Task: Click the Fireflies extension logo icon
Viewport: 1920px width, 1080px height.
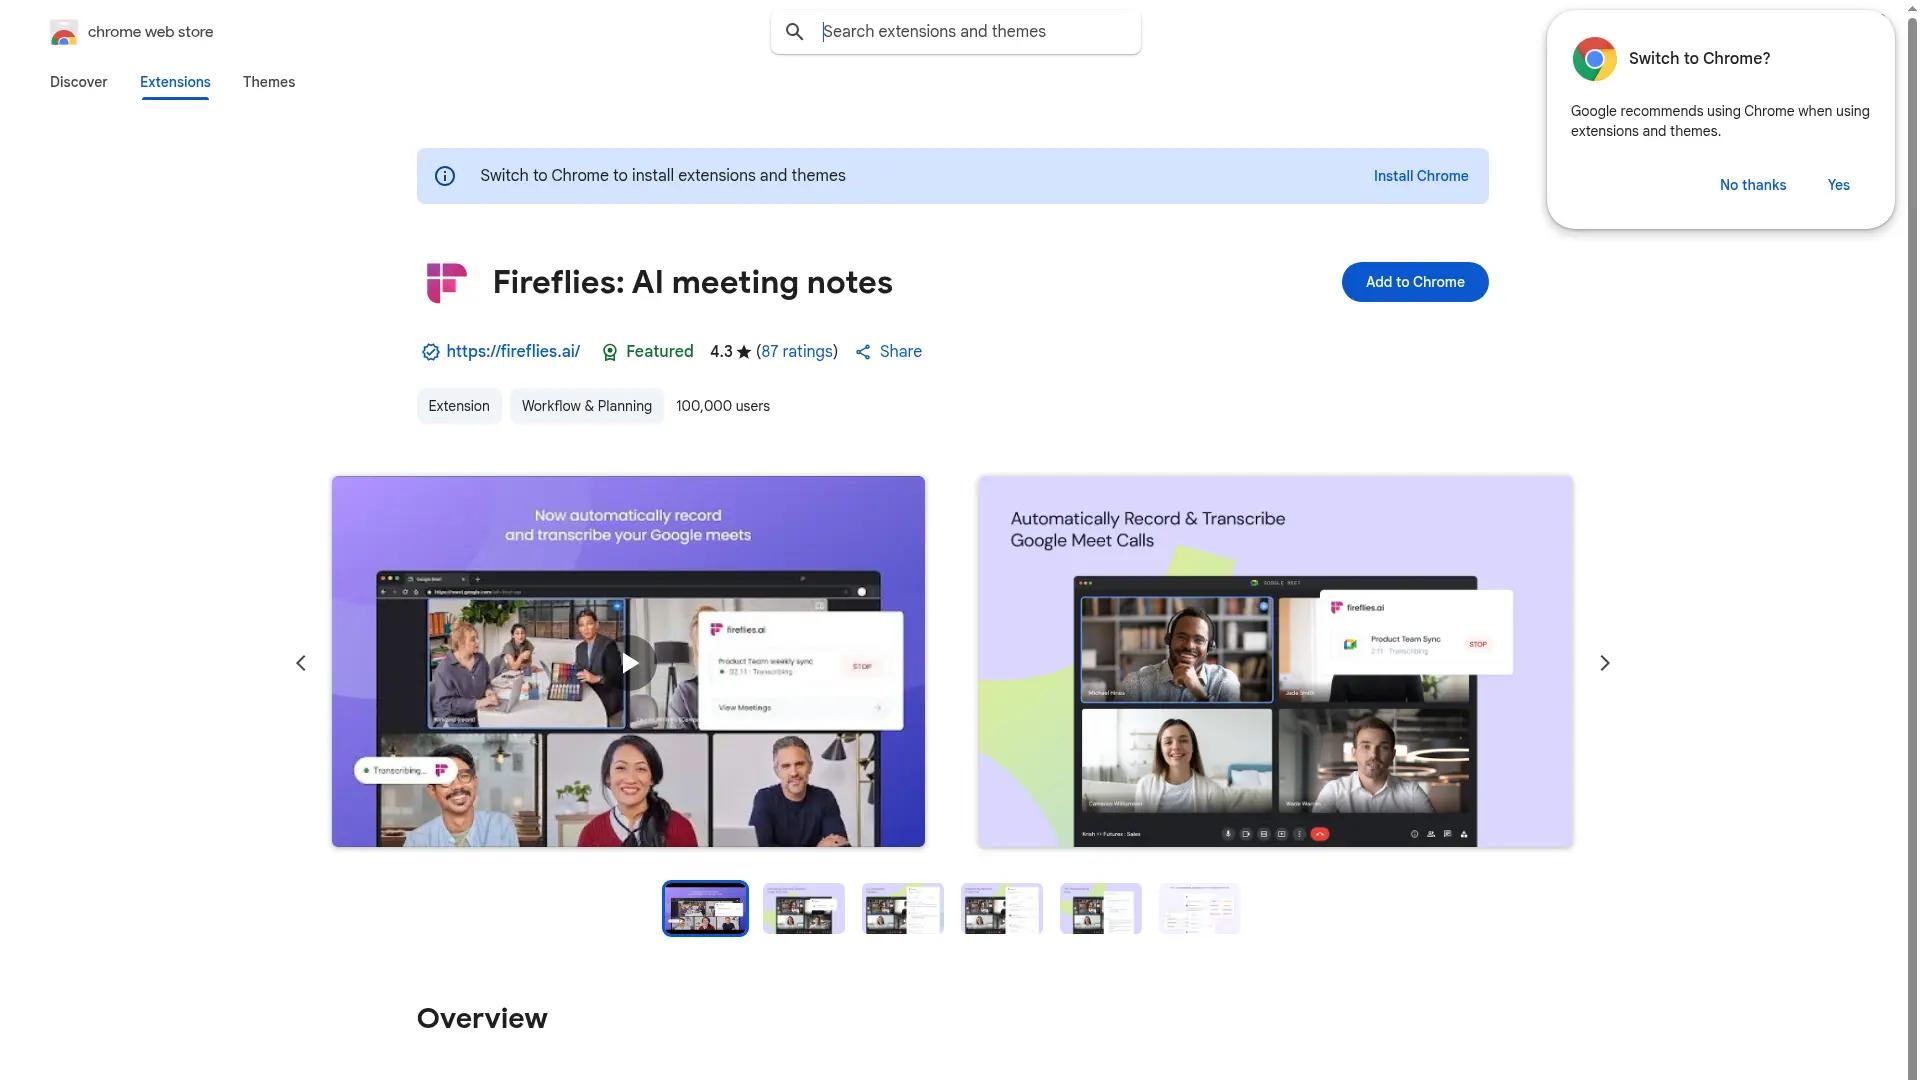Action: (446, 282)
